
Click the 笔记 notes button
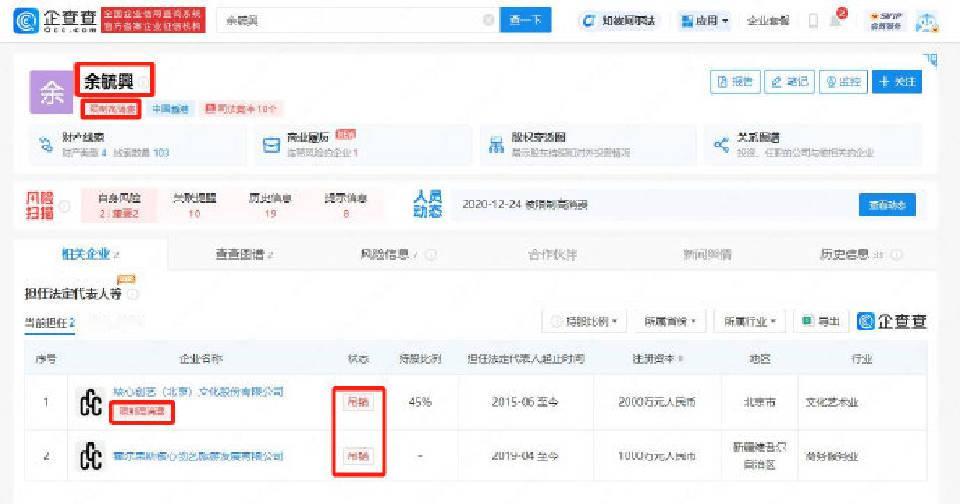click(789, 81)
